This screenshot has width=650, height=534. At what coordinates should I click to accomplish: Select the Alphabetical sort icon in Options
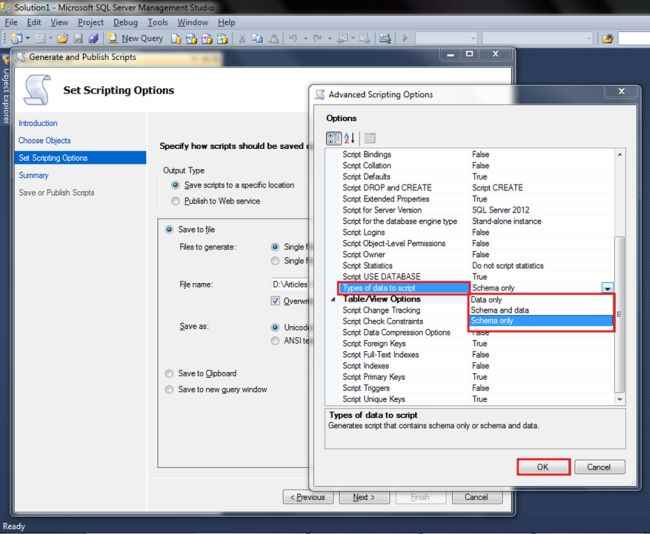click(349, 138)
